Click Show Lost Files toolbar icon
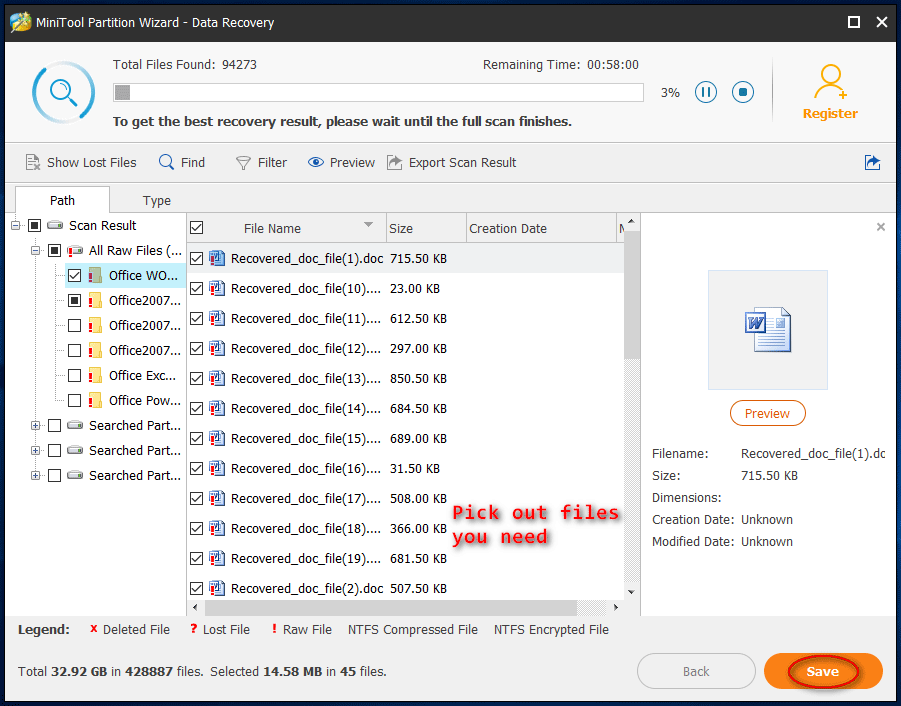Image resolution: width=901 pixels, height=706 pixels. coord(32,162)
